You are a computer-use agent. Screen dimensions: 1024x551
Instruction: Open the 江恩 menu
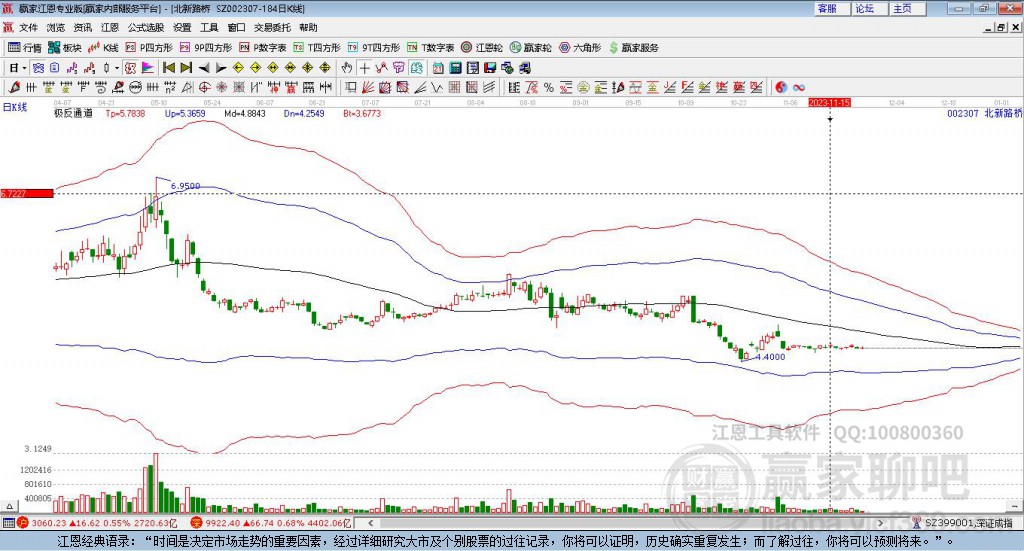pyautogui.click(x=110, y=27)
